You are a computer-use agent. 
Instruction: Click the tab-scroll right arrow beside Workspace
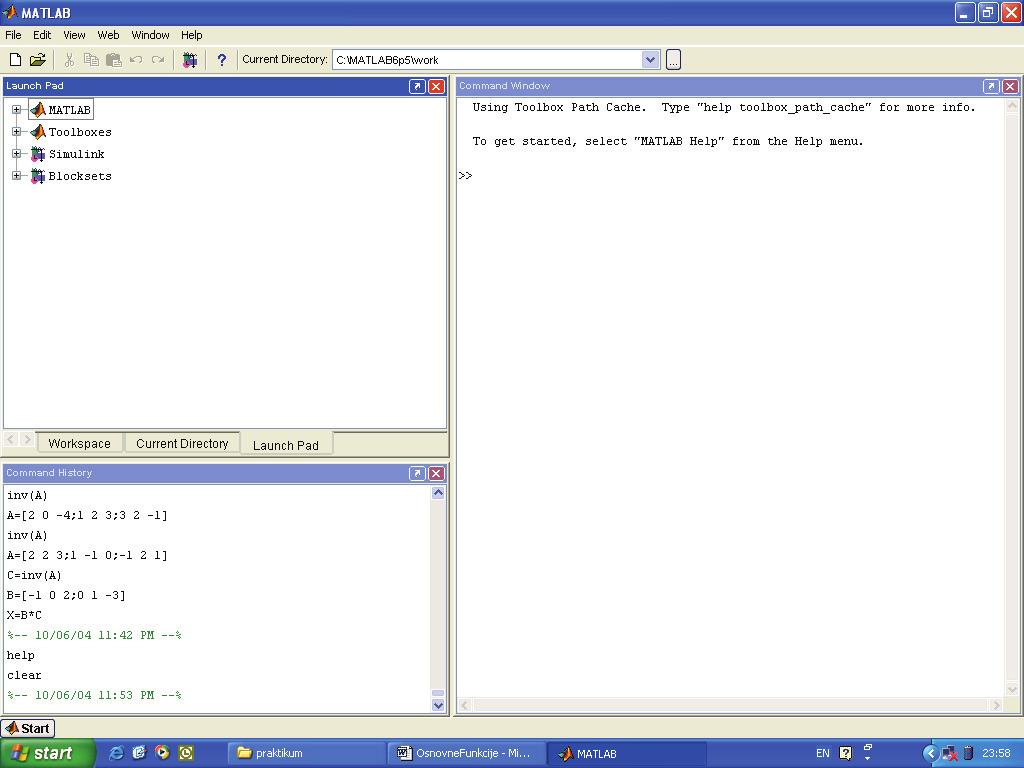27,440
